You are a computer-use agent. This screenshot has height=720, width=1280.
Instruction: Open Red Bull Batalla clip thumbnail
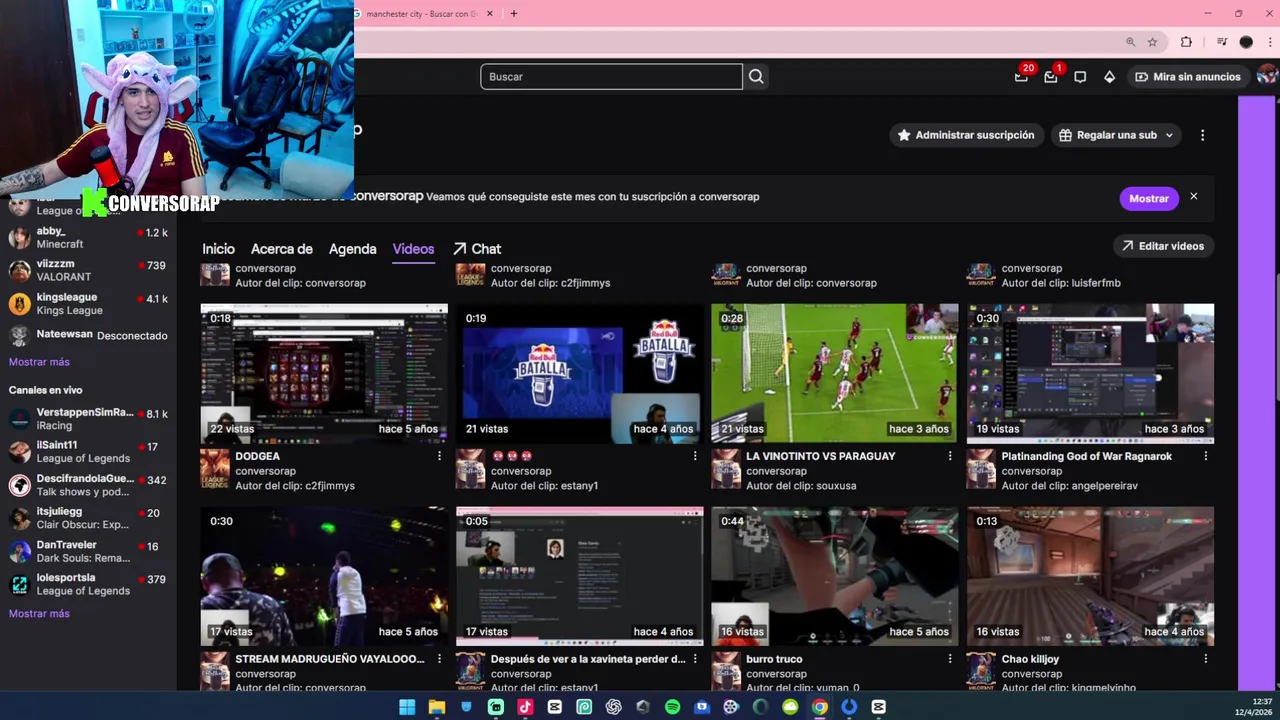point(580,373)
